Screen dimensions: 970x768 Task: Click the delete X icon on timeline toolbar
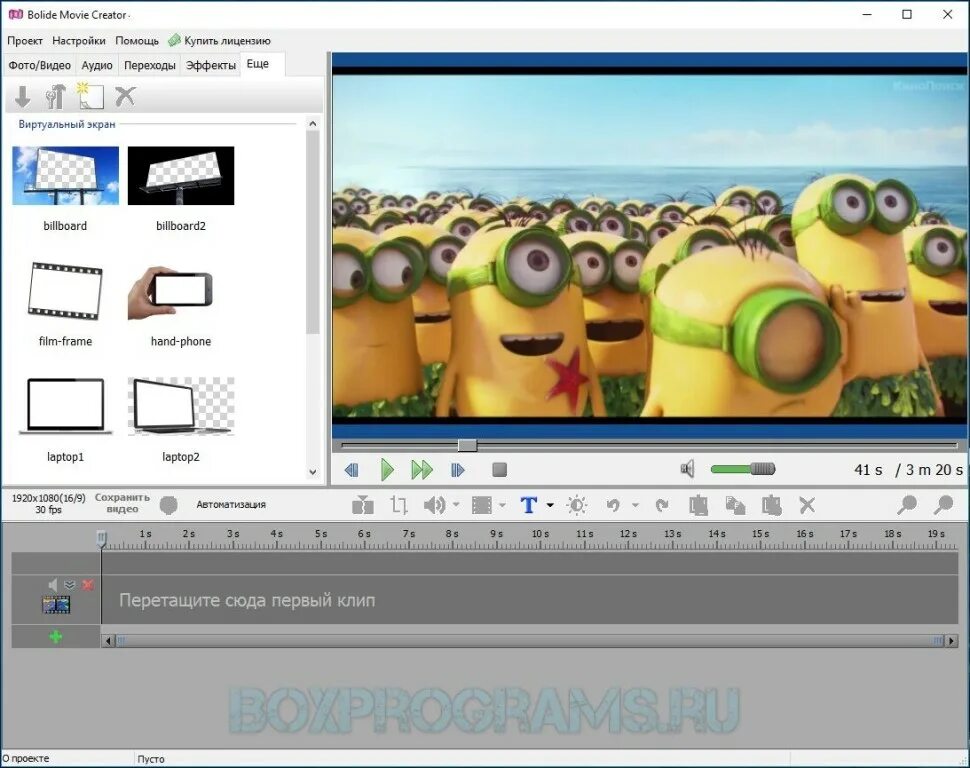[807, 505]
